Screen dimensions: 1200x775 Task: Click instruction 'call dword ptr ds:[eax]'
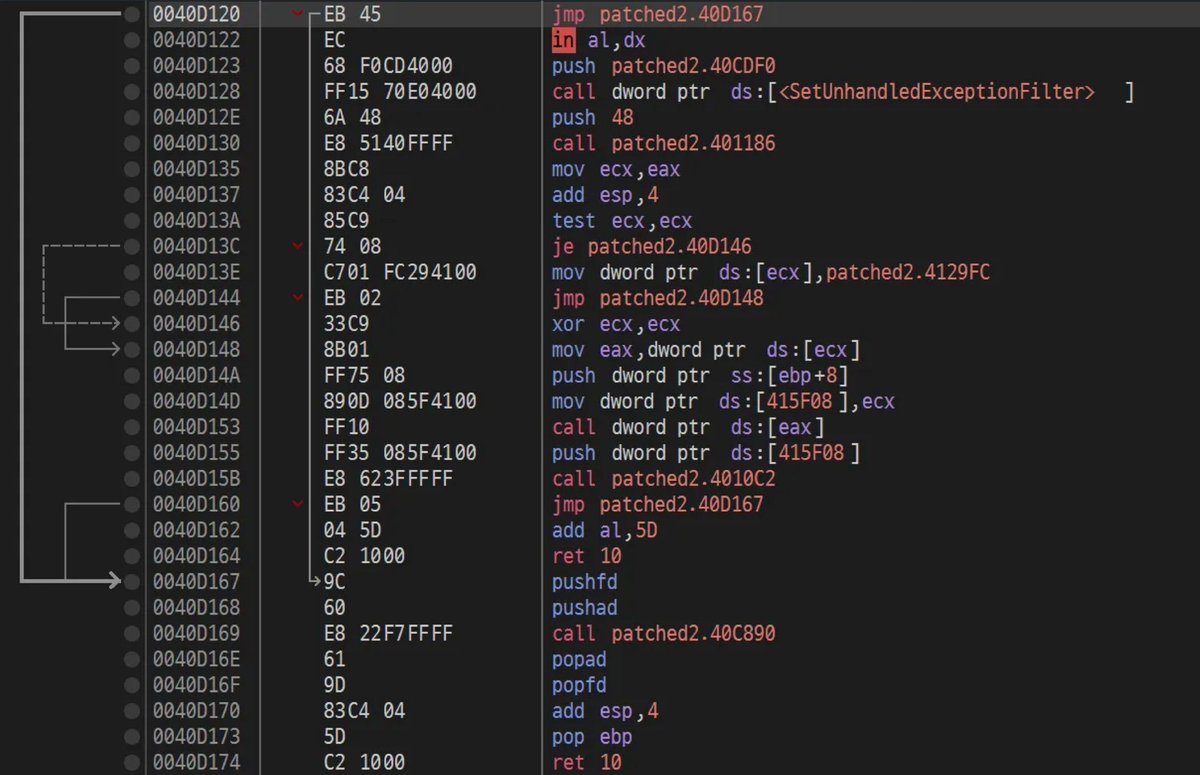689,427
